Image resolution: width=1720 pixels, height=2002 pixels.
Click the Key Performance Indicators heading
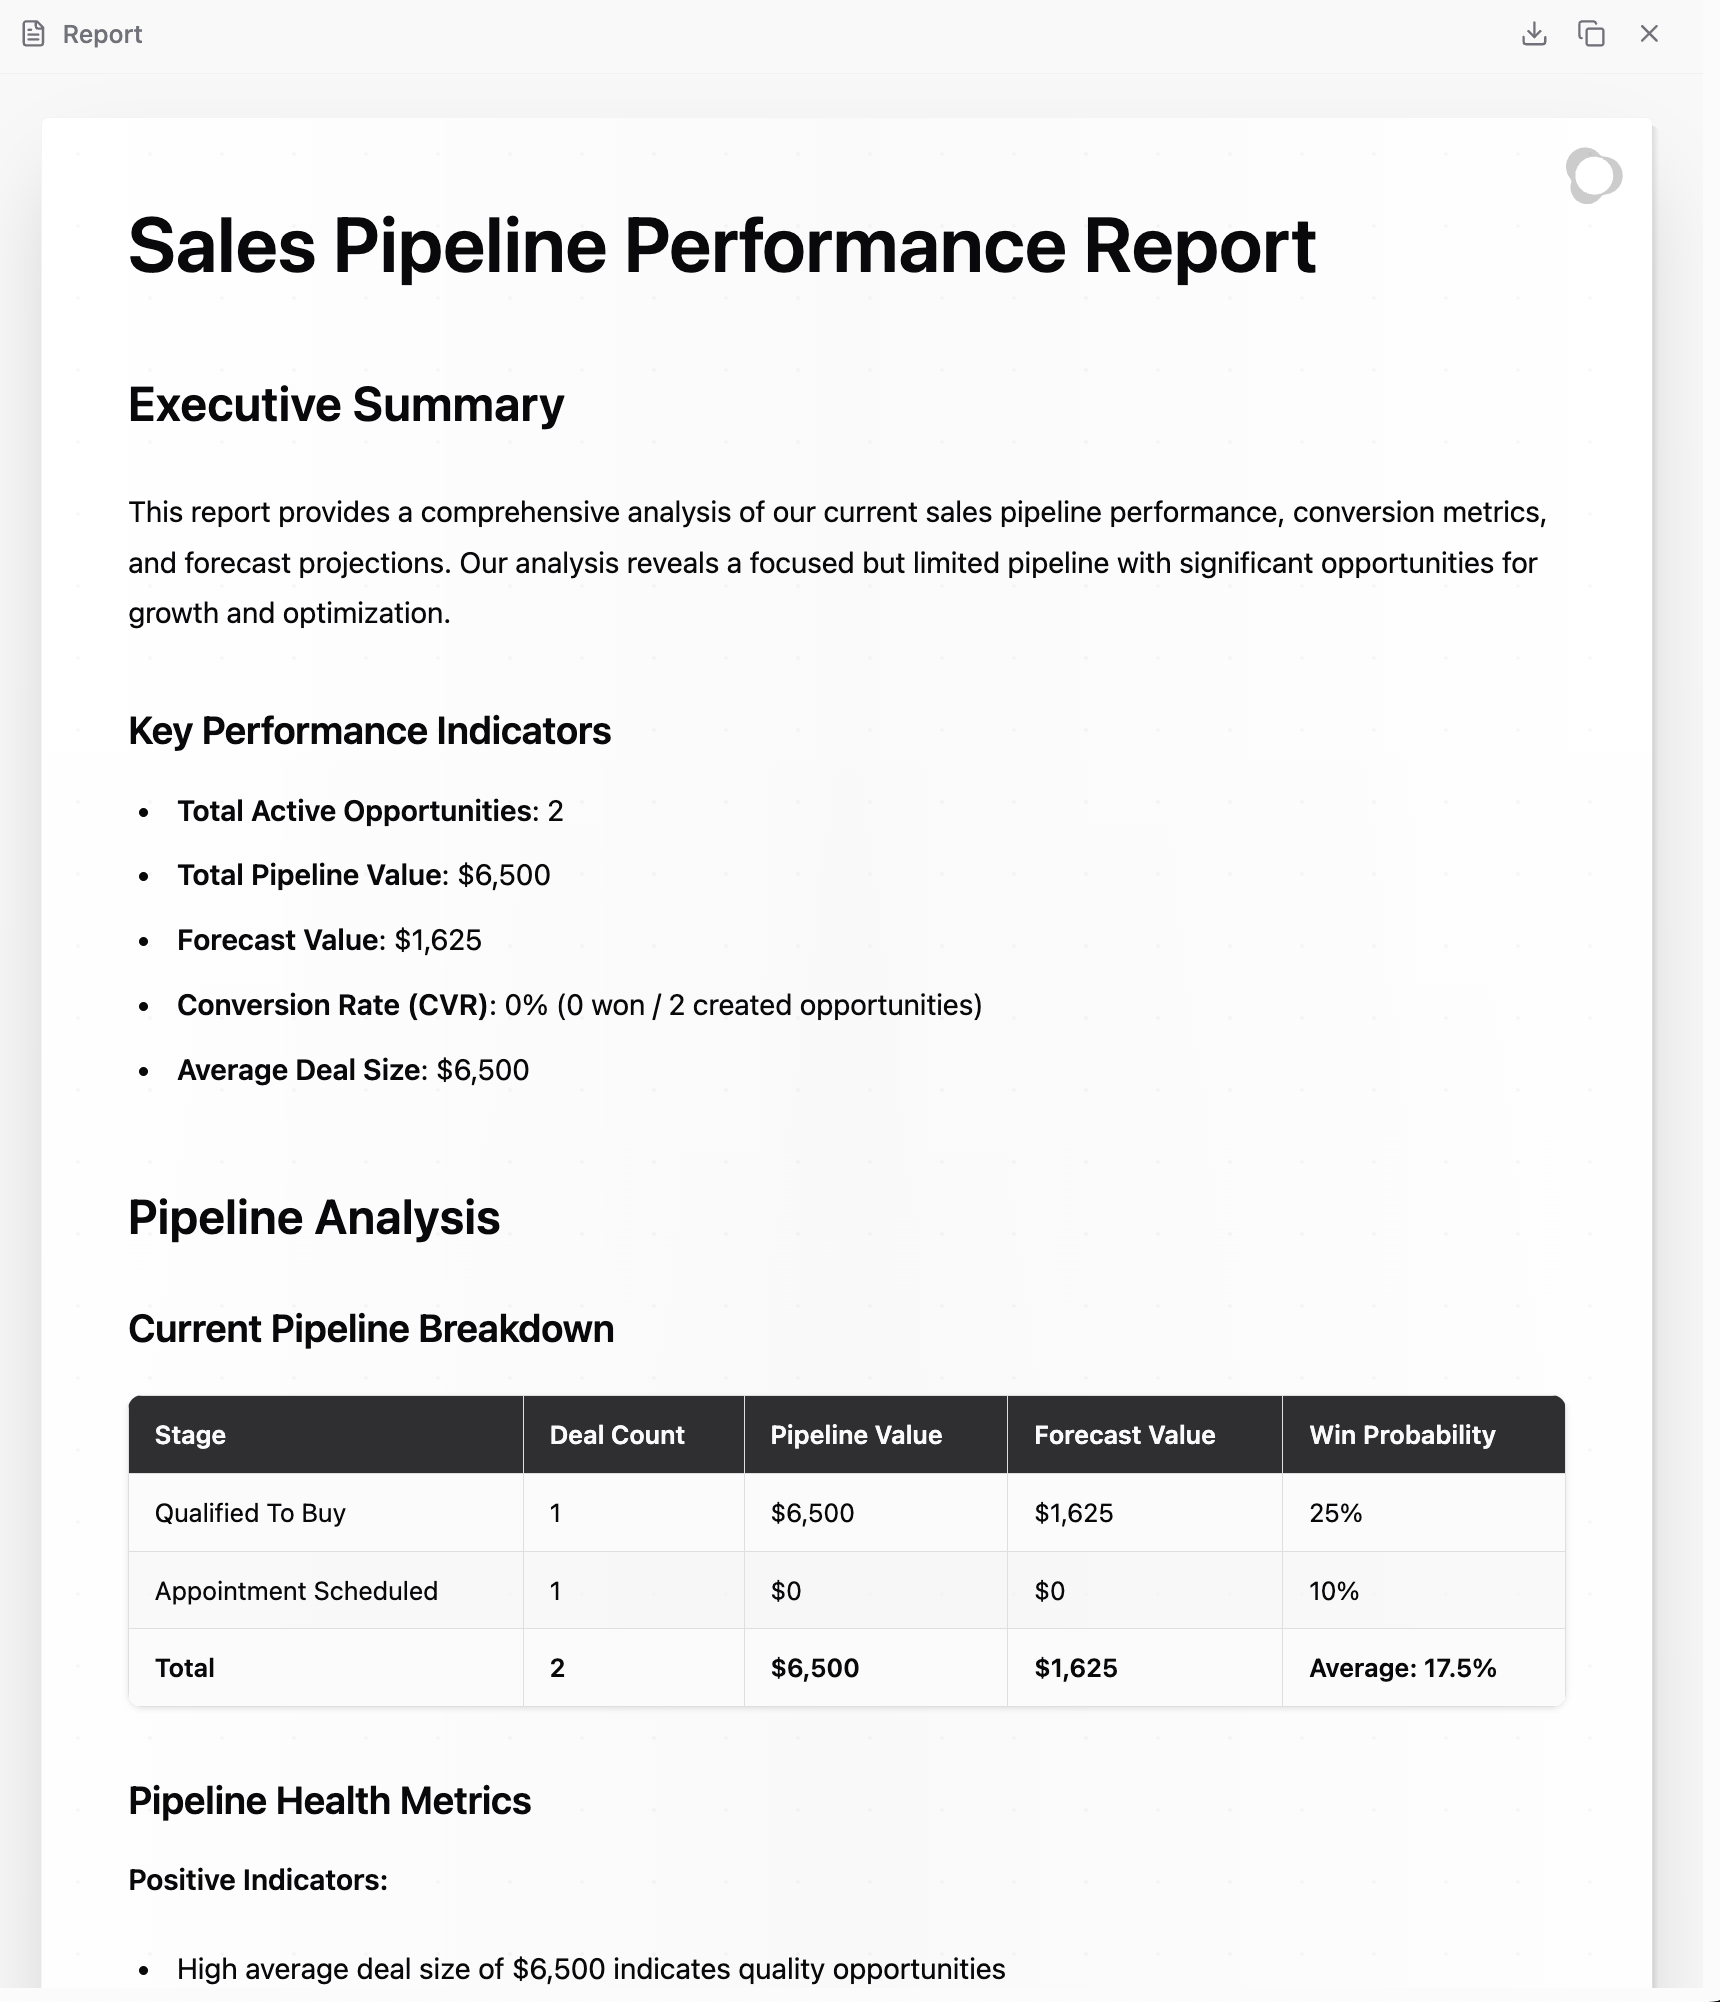click(x=369, y=731)
